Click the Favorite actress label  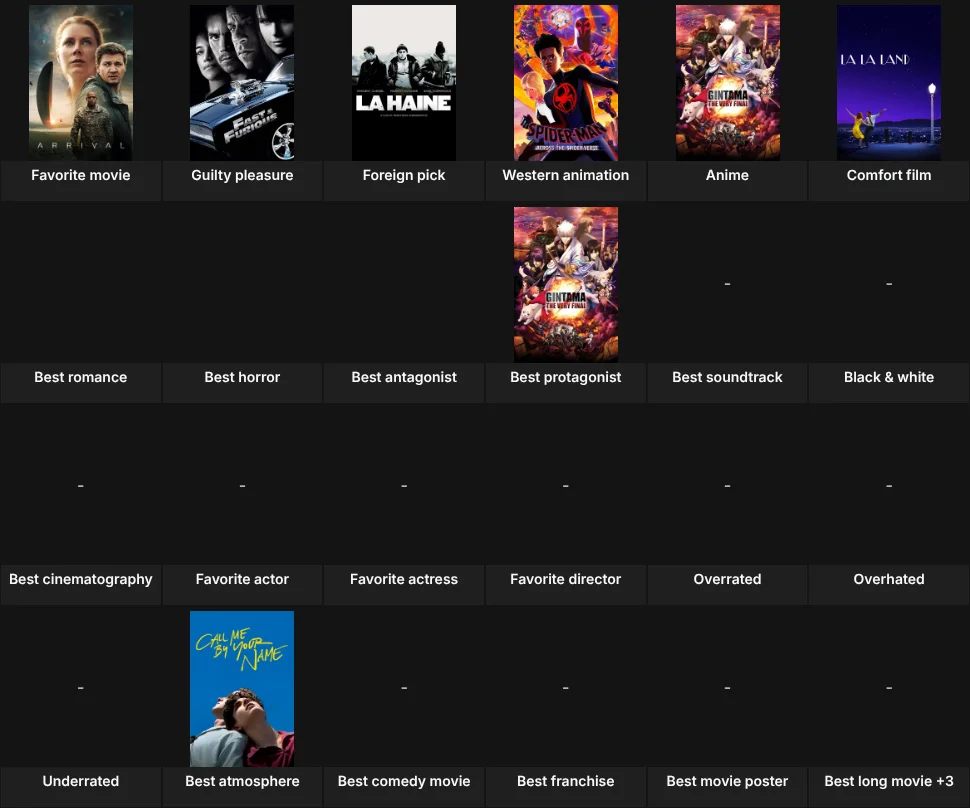(x=404, y=579)
